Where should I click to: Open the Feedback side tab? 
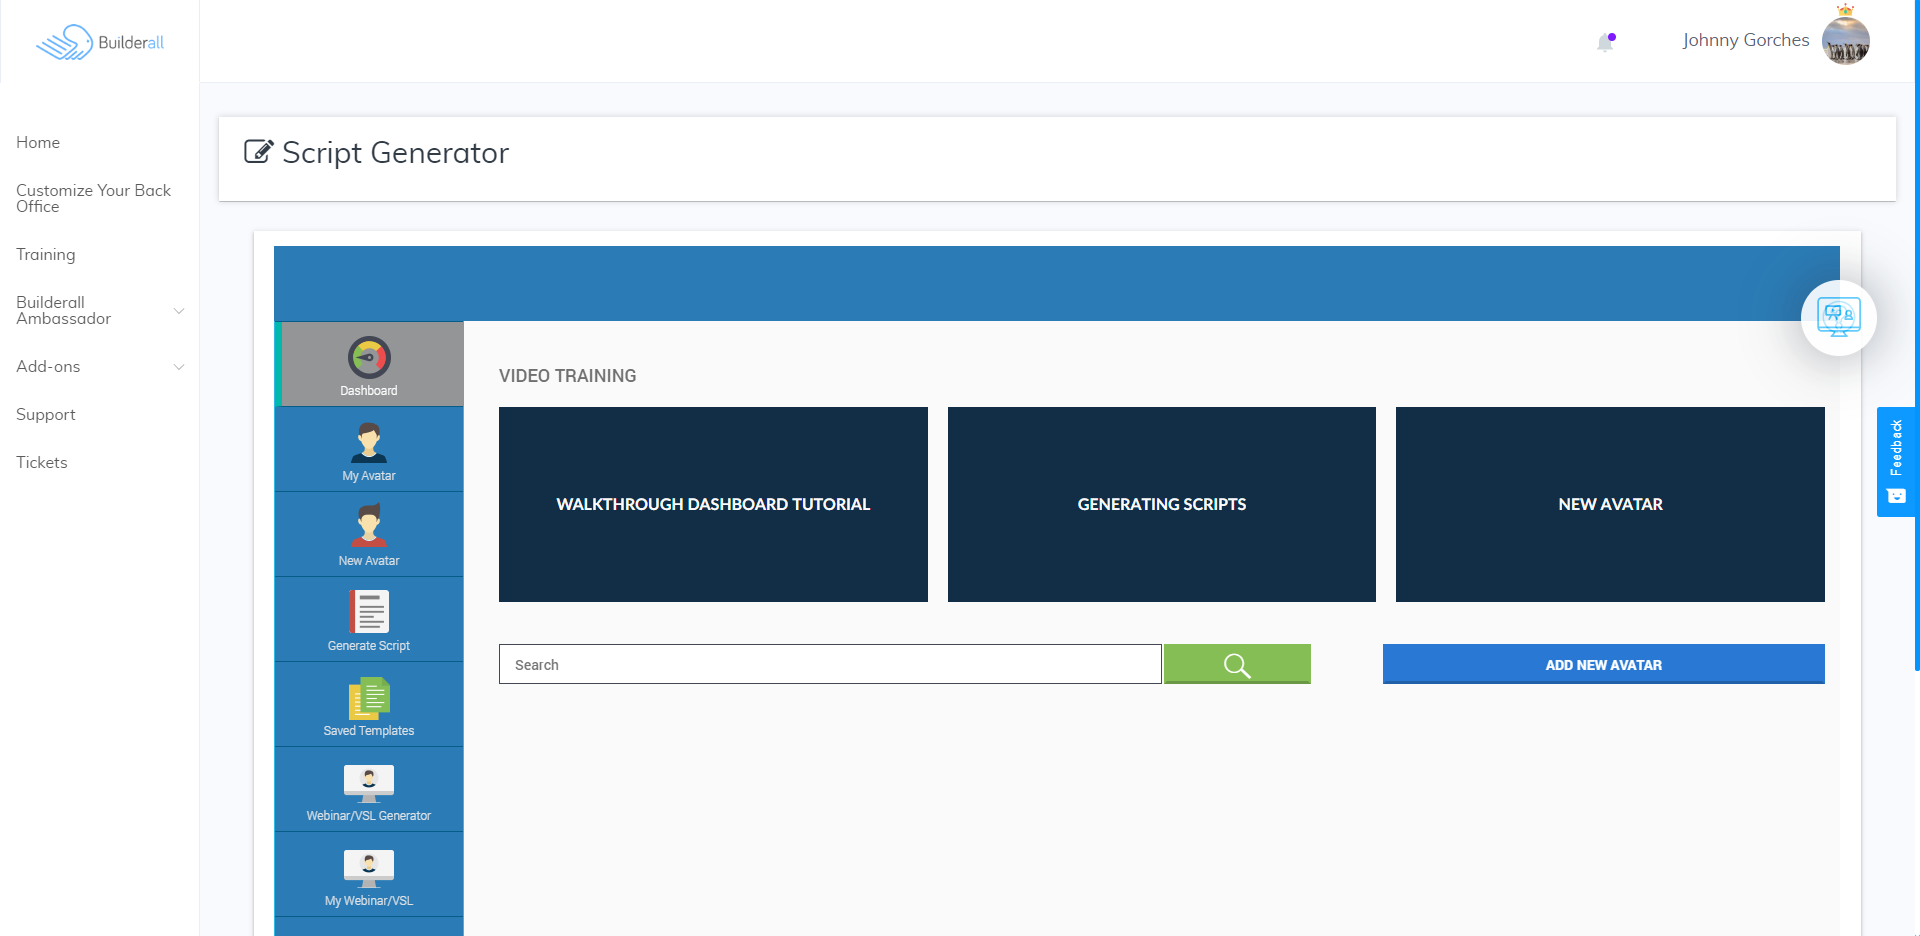tap(1896, 461)
